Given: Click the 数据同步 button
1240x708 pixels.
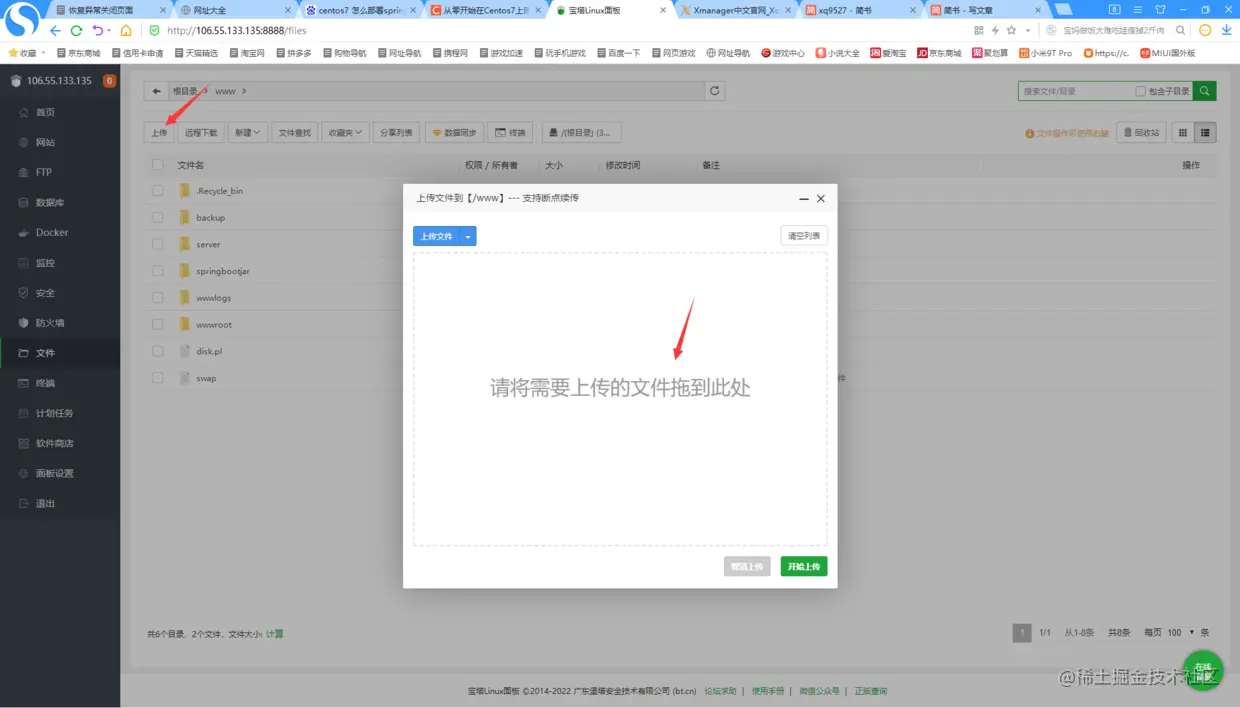Looking at the screenshot, I should click(x=455, y=132).
